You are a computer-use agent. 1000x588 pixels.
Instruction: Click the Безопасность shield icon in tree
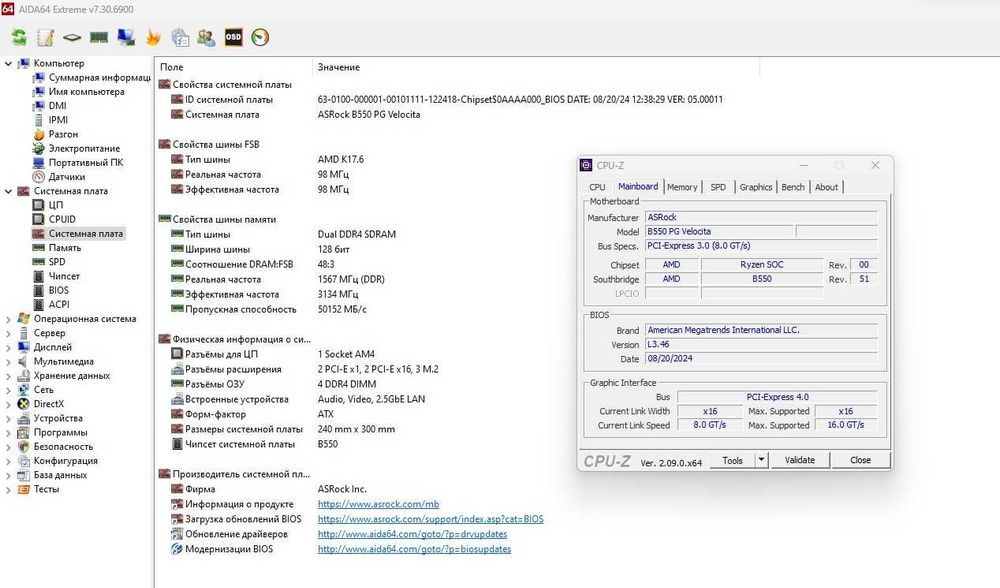(x=24, y=446)
